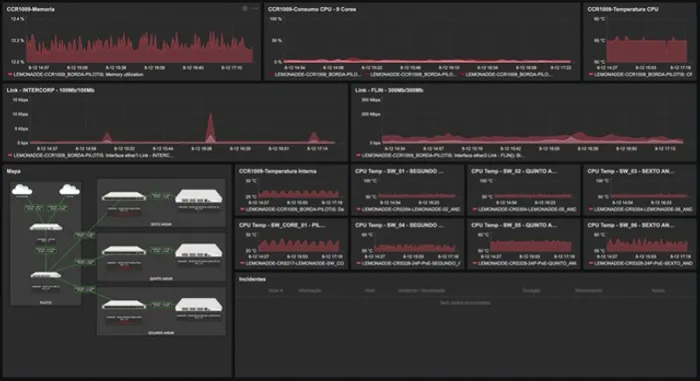Click the Ações column header in Incidentes
The width and height of the screenshot is (700, 381).
[x=658, y=291]
